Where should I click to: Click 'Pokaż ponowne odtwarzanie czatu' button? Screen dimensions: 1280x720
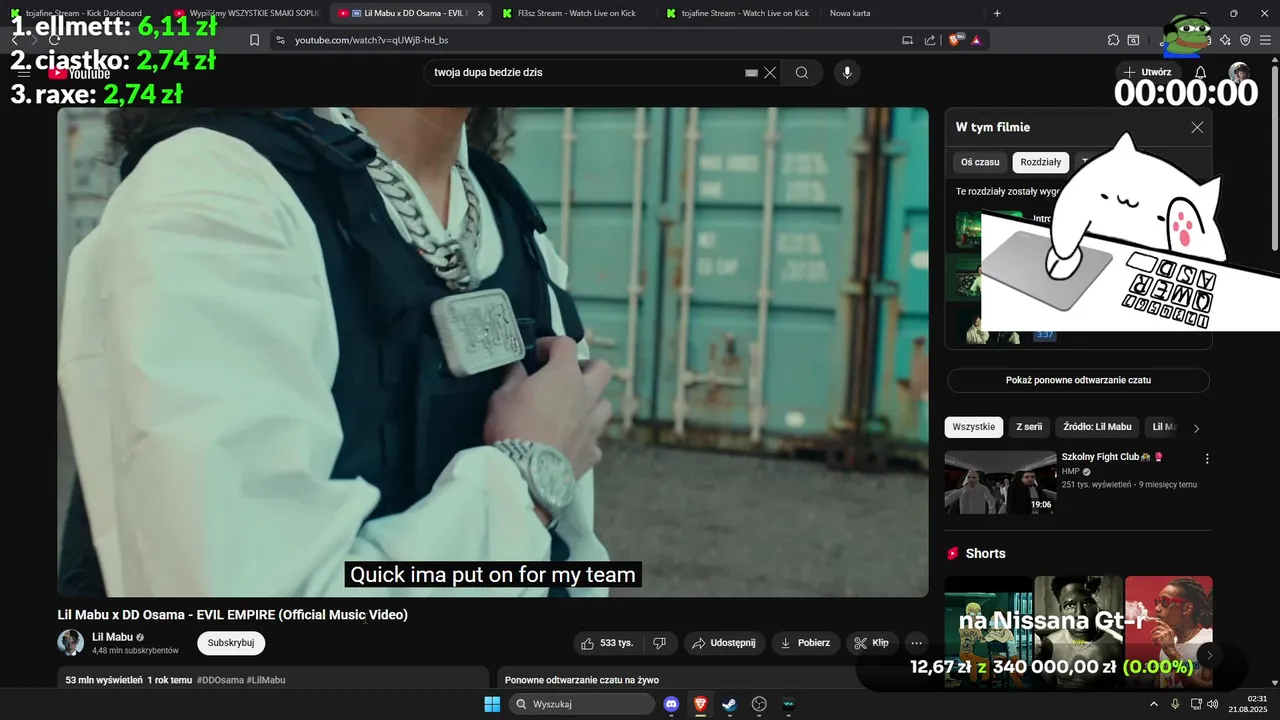[x=1078, y=380]
